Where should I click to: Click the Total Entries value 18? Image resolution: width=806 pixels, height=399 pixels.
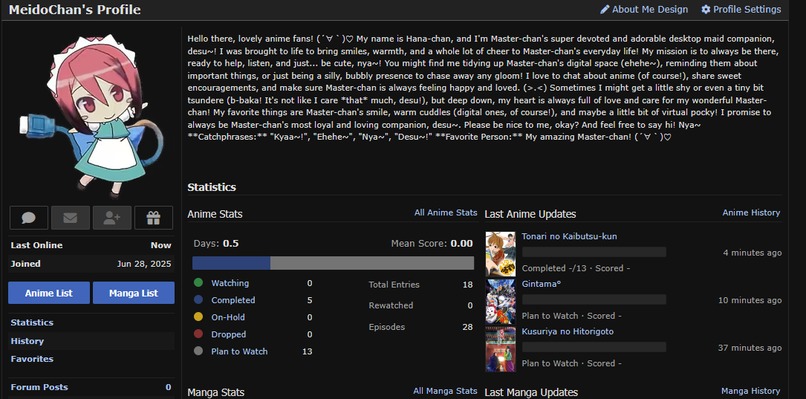click(x=467, y=284)
